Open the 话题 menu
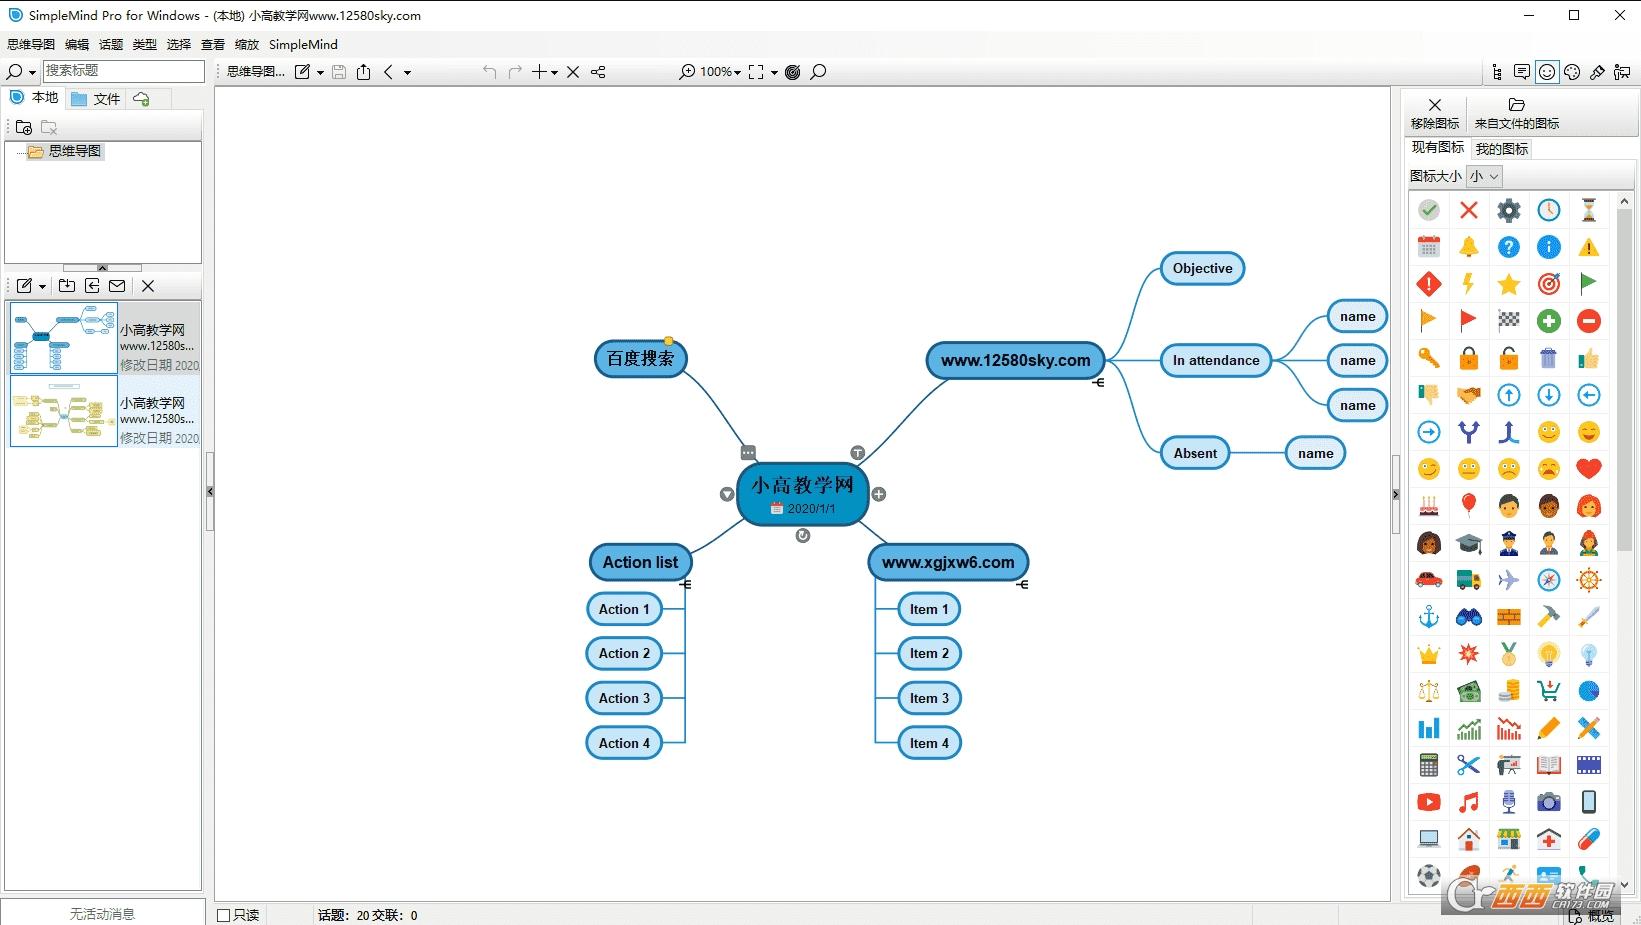1641x925 pixels. pos(111,44)
